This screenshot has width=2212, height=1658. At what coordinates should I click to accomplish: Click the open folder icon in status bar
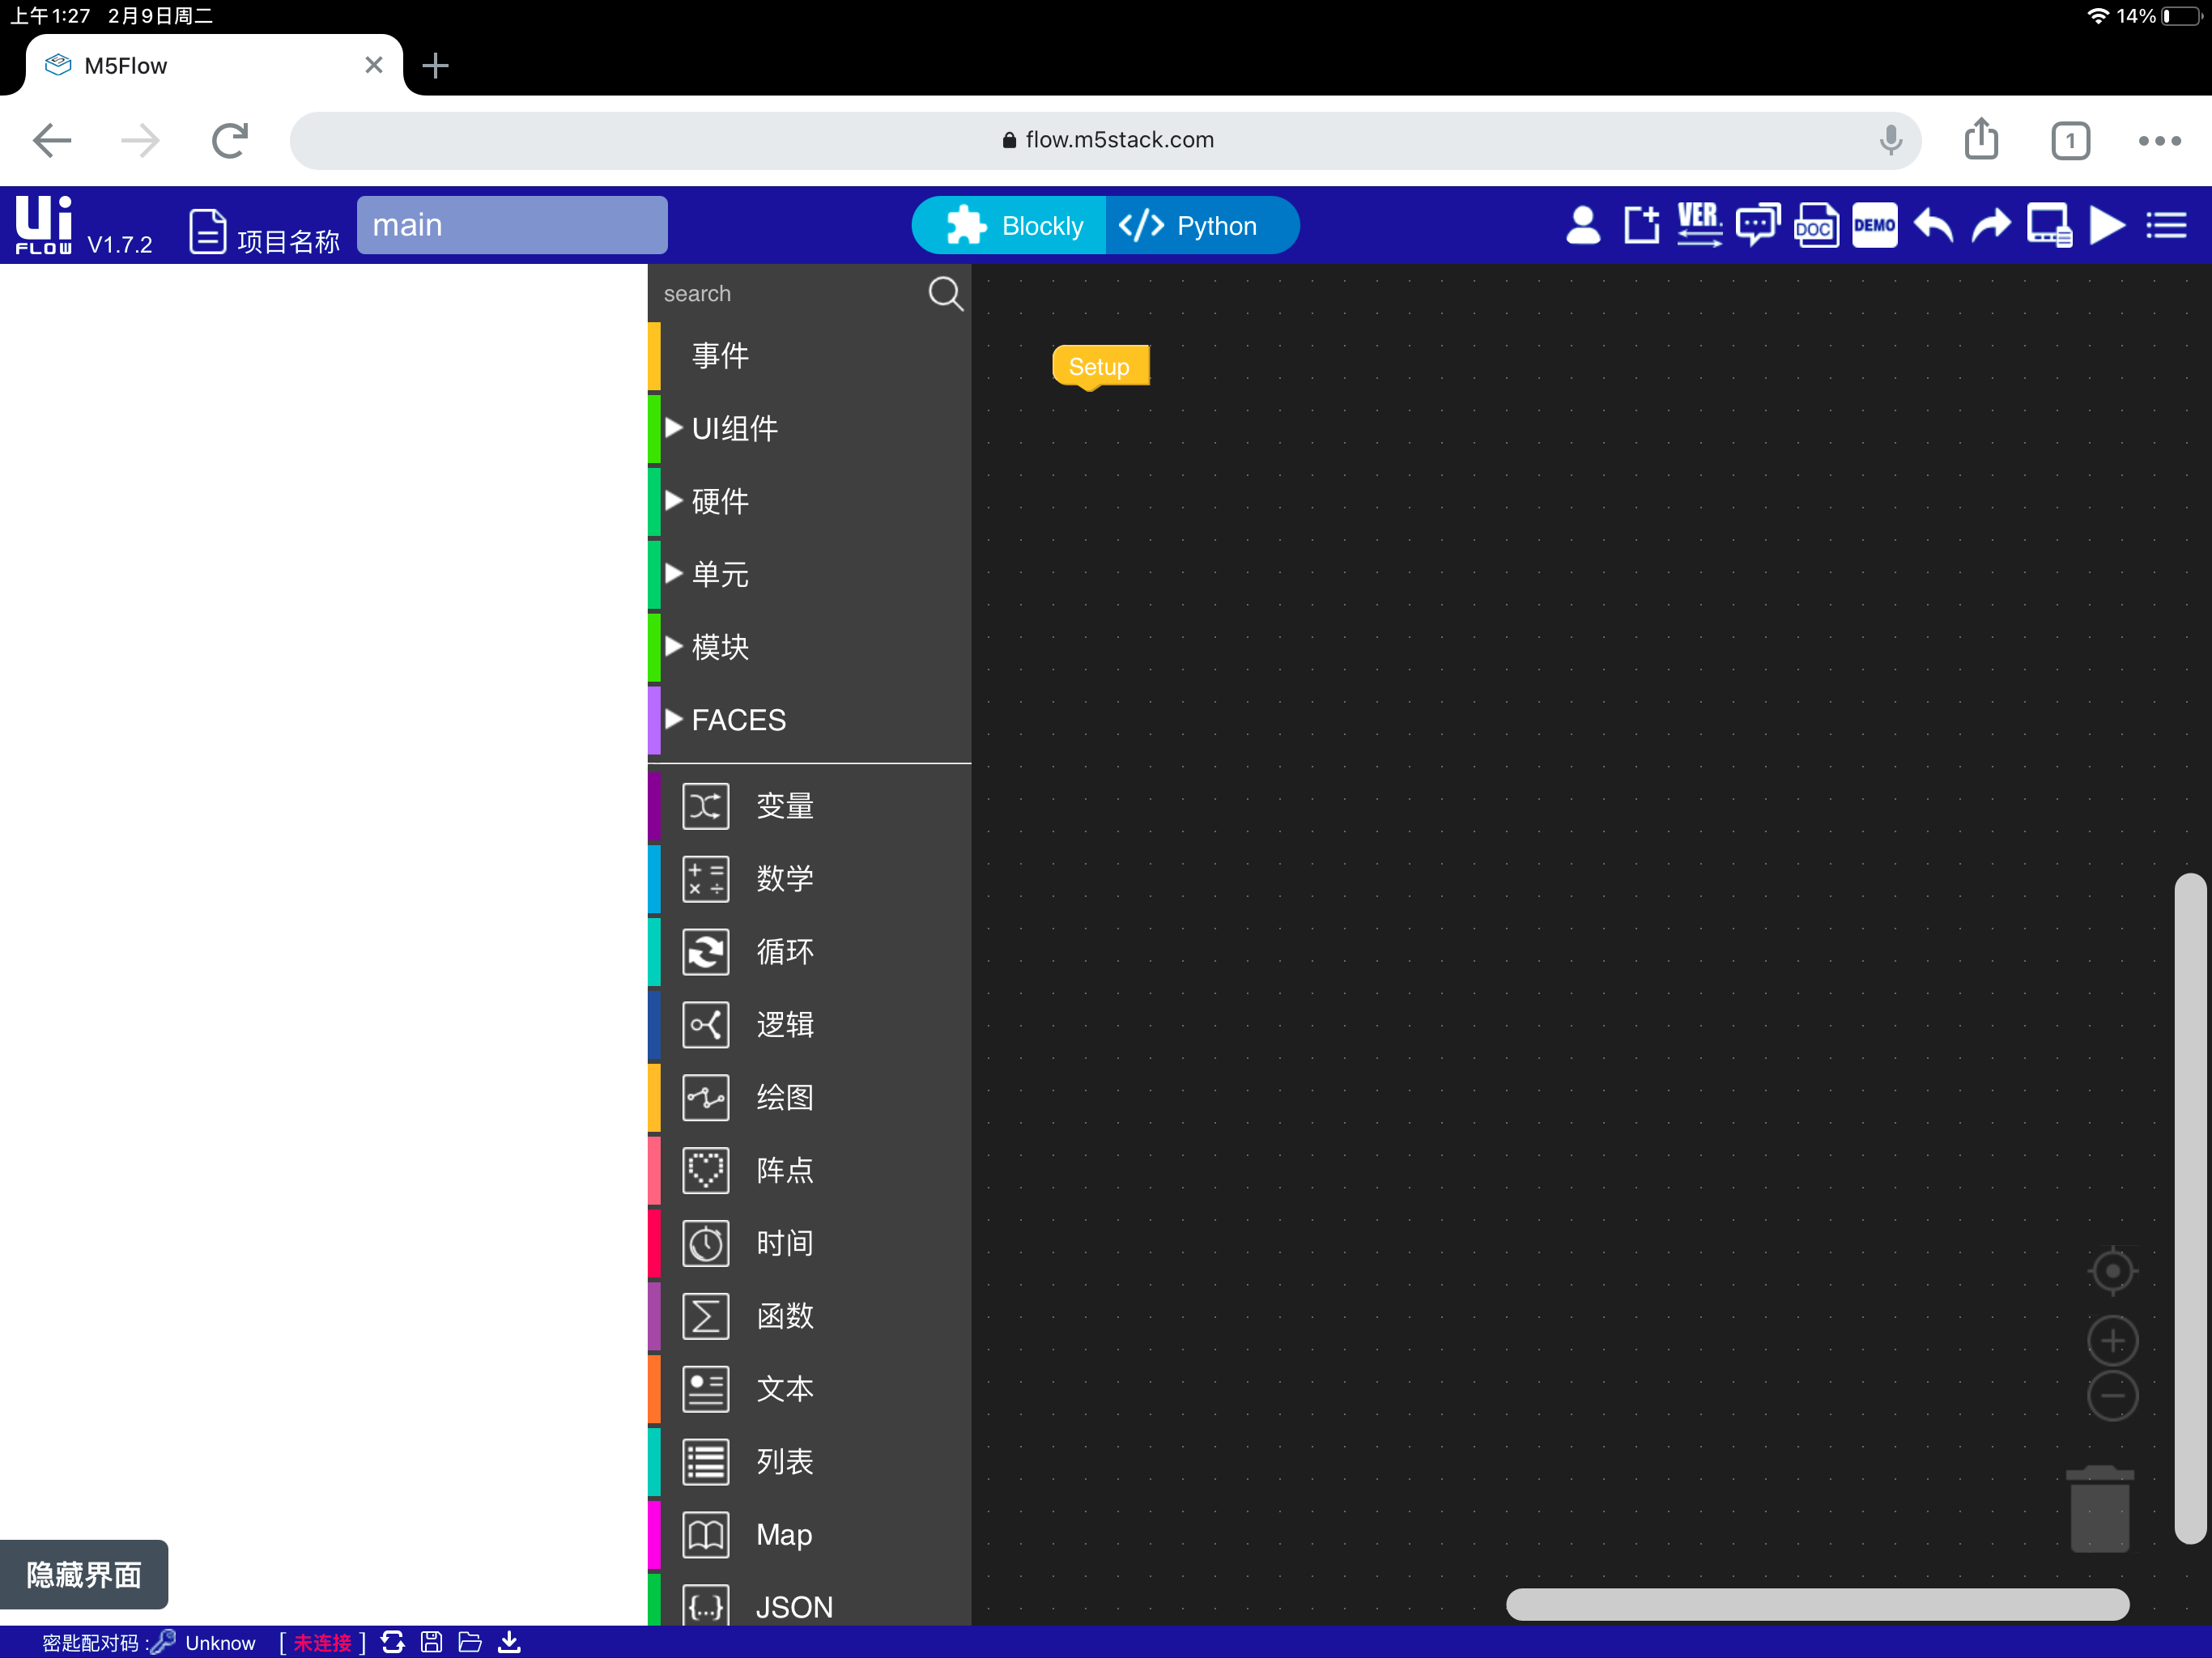470,1642
